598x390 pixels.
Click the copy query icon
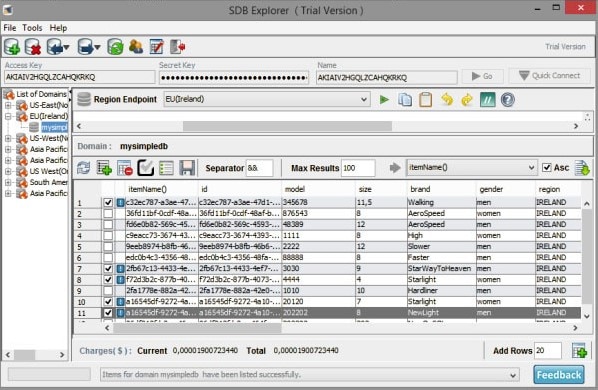pos(405,100)
